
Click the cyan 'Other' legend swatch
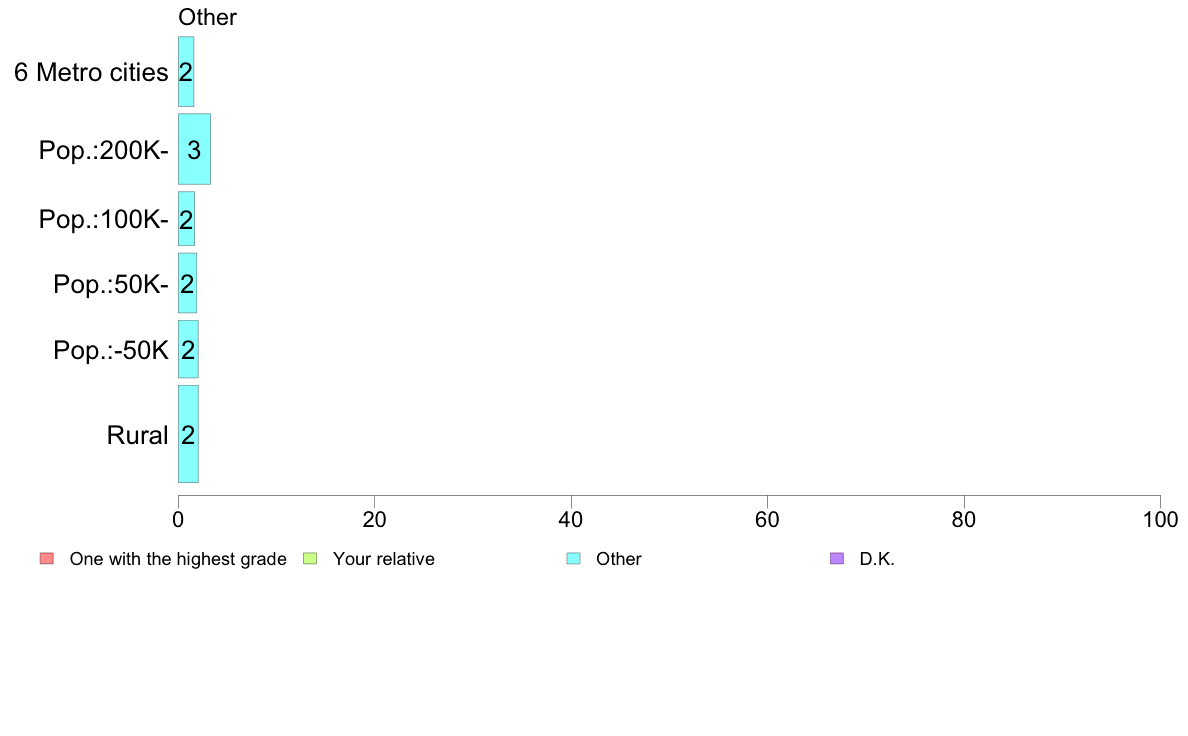[x=574, y=559]
